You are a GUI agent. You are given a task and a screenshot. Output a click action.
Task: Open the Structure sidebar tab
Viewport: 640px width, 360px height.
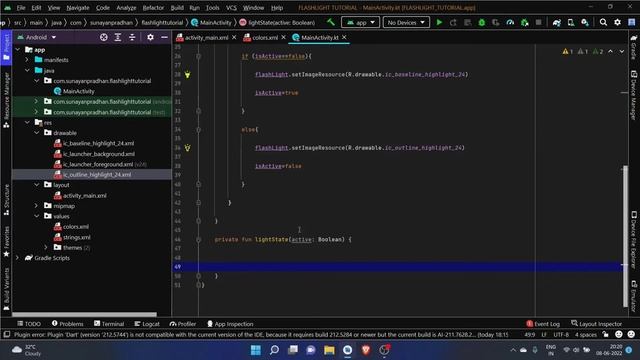(x=6, y=200)
